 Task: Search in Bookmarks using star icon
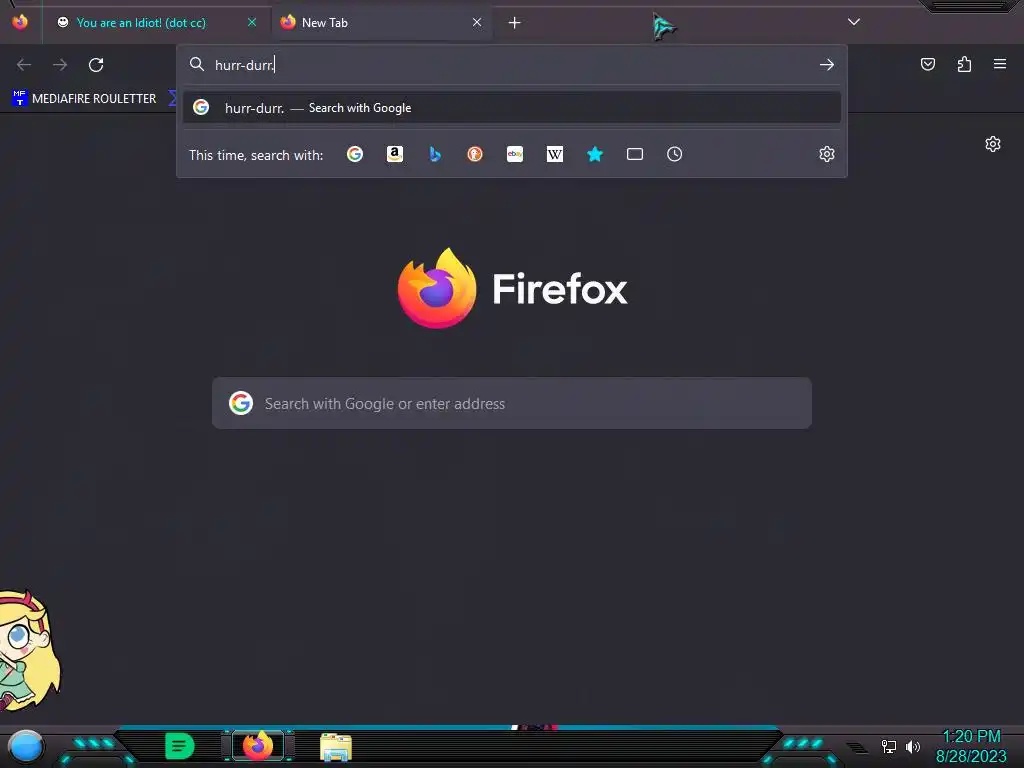click(x=595, y=154)
